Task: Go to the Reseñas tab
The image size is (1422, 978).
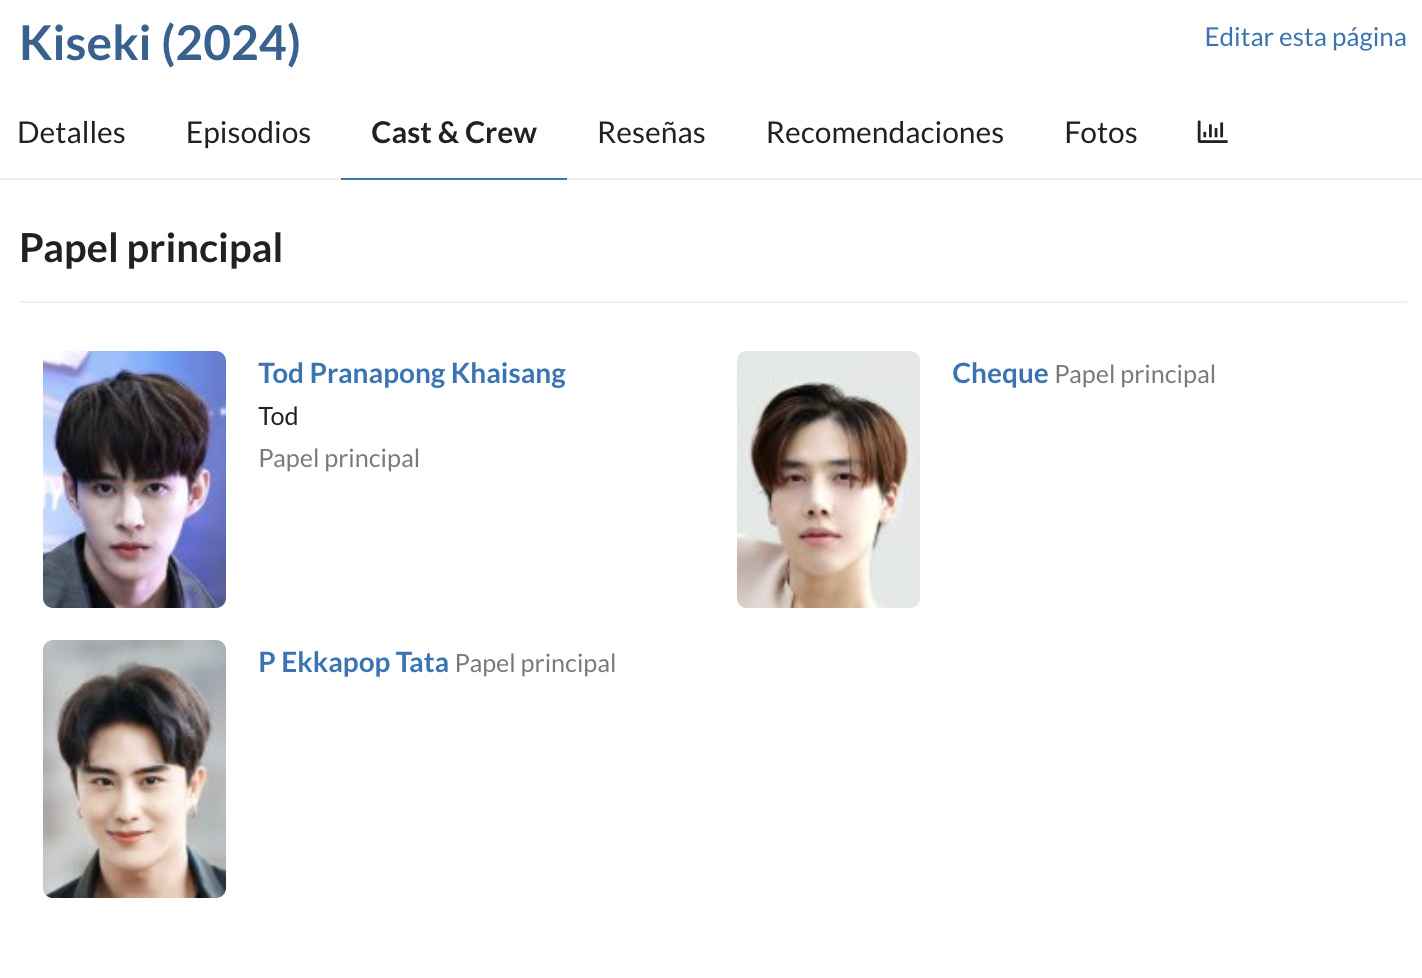Action: coord(651,133)
